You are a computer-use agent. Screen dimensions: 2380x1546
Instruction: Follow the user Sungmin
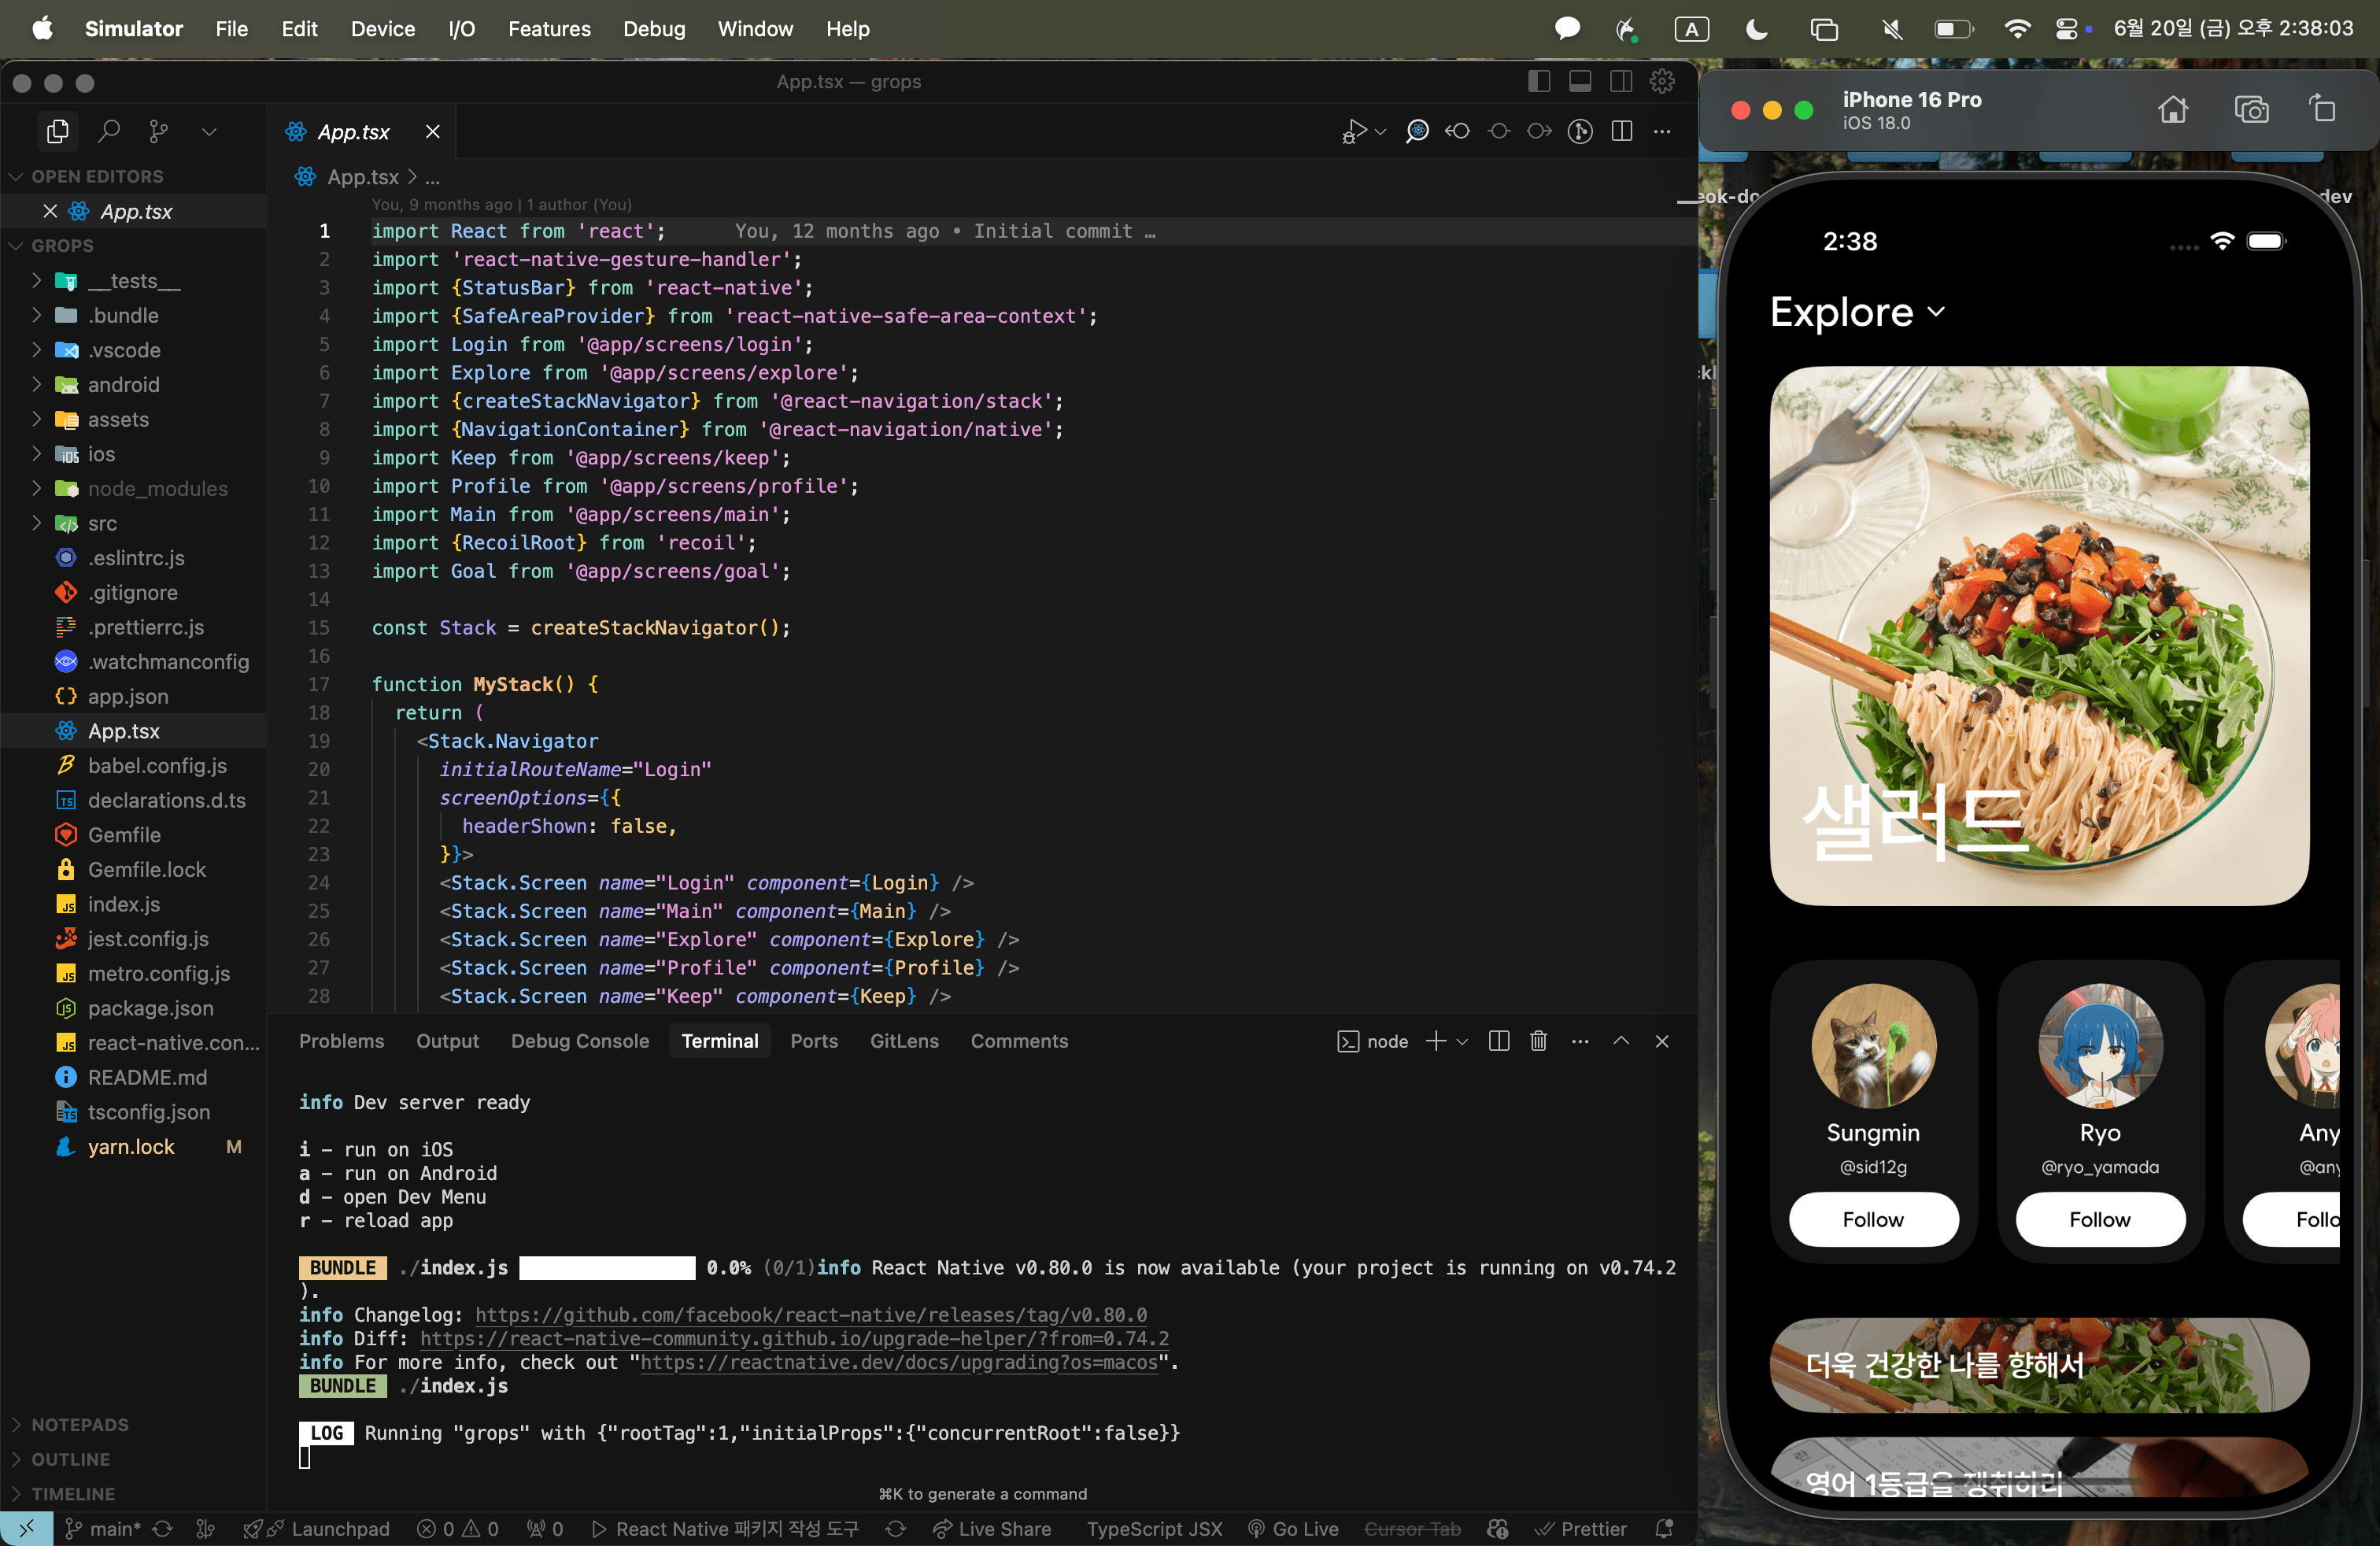pos(1873,1219)
